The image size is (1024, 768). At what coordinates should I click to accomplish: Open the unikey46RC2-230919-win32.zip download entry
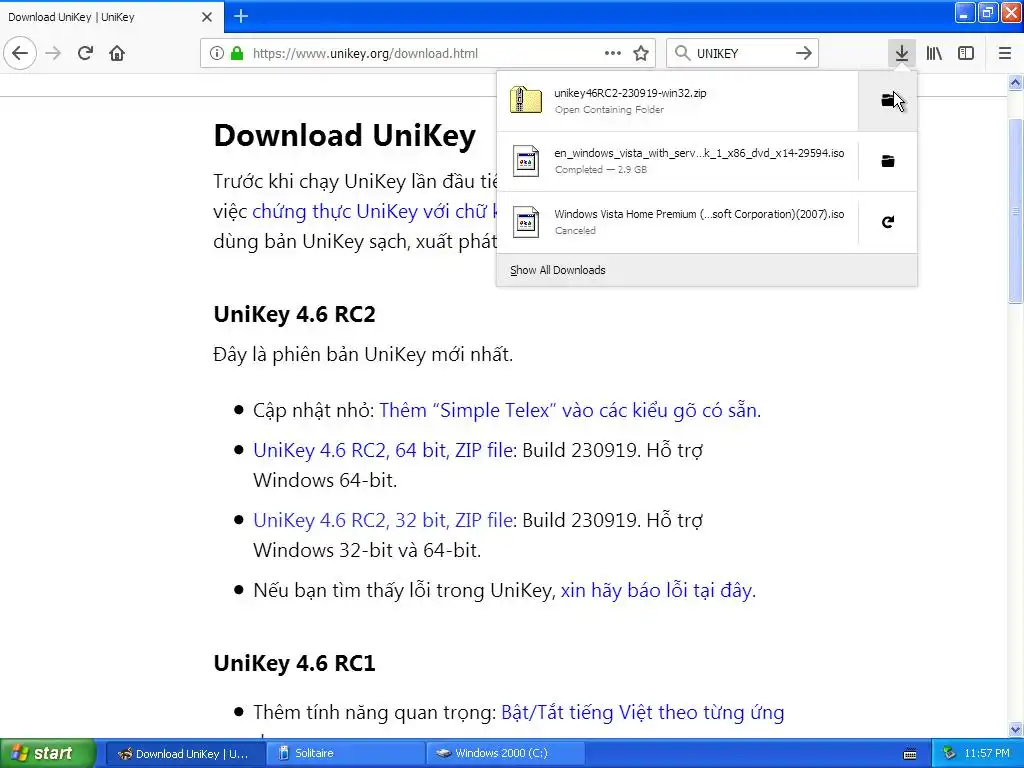(677, 101)
